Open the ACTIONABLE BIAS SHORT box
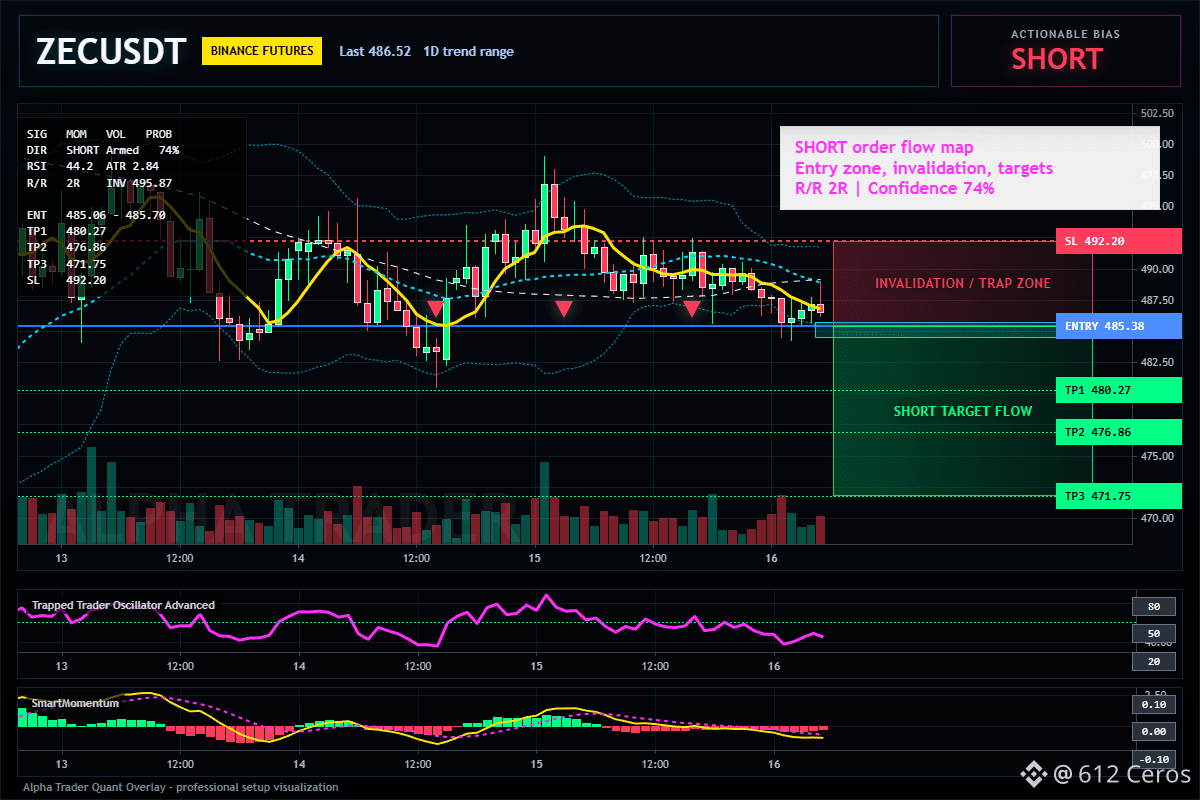The height and width of the screenshot is (800, 1200). [1065, 51]
